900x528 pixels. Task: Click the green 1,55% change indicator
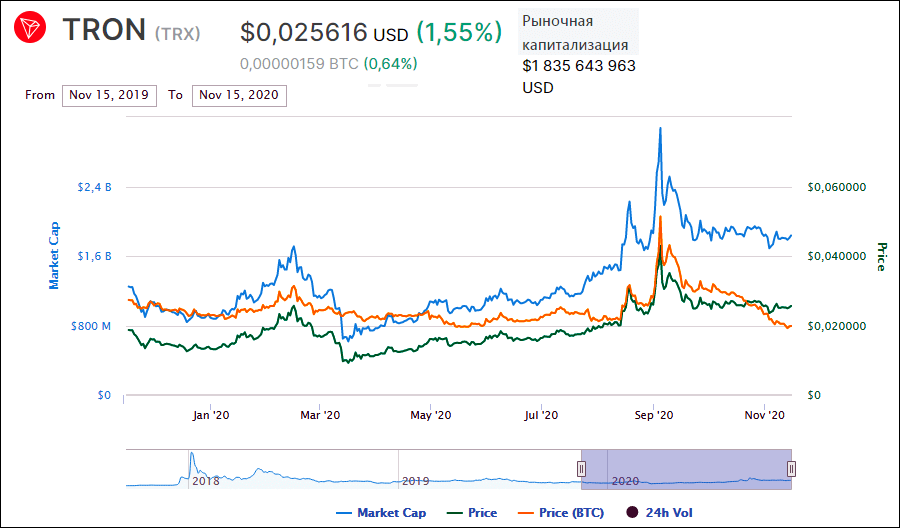pos(459,33)
